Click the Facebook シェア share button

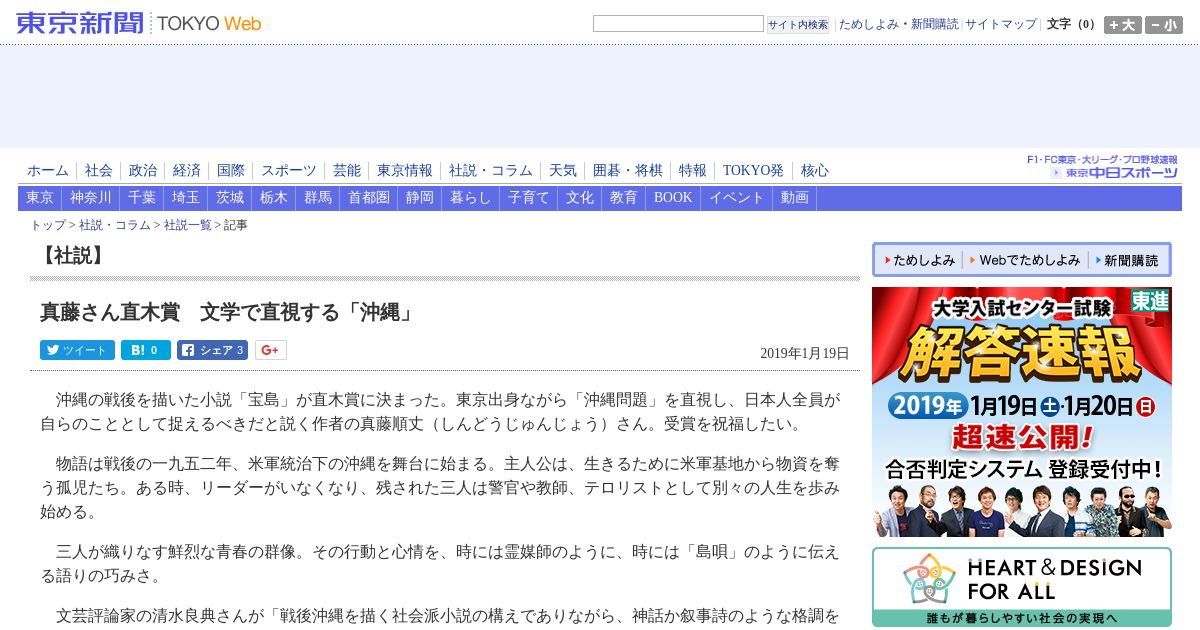(x=212, y=350)
